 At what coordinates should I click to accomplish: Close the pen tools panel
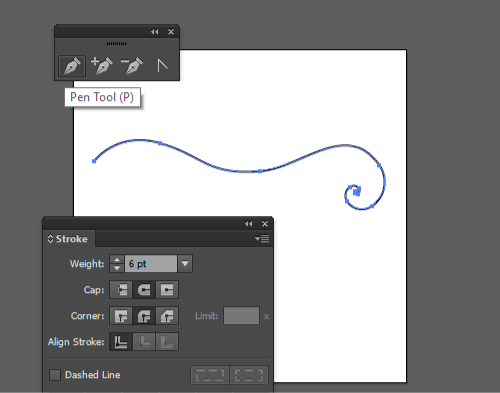pyautogui.click(x=171, y=32)
